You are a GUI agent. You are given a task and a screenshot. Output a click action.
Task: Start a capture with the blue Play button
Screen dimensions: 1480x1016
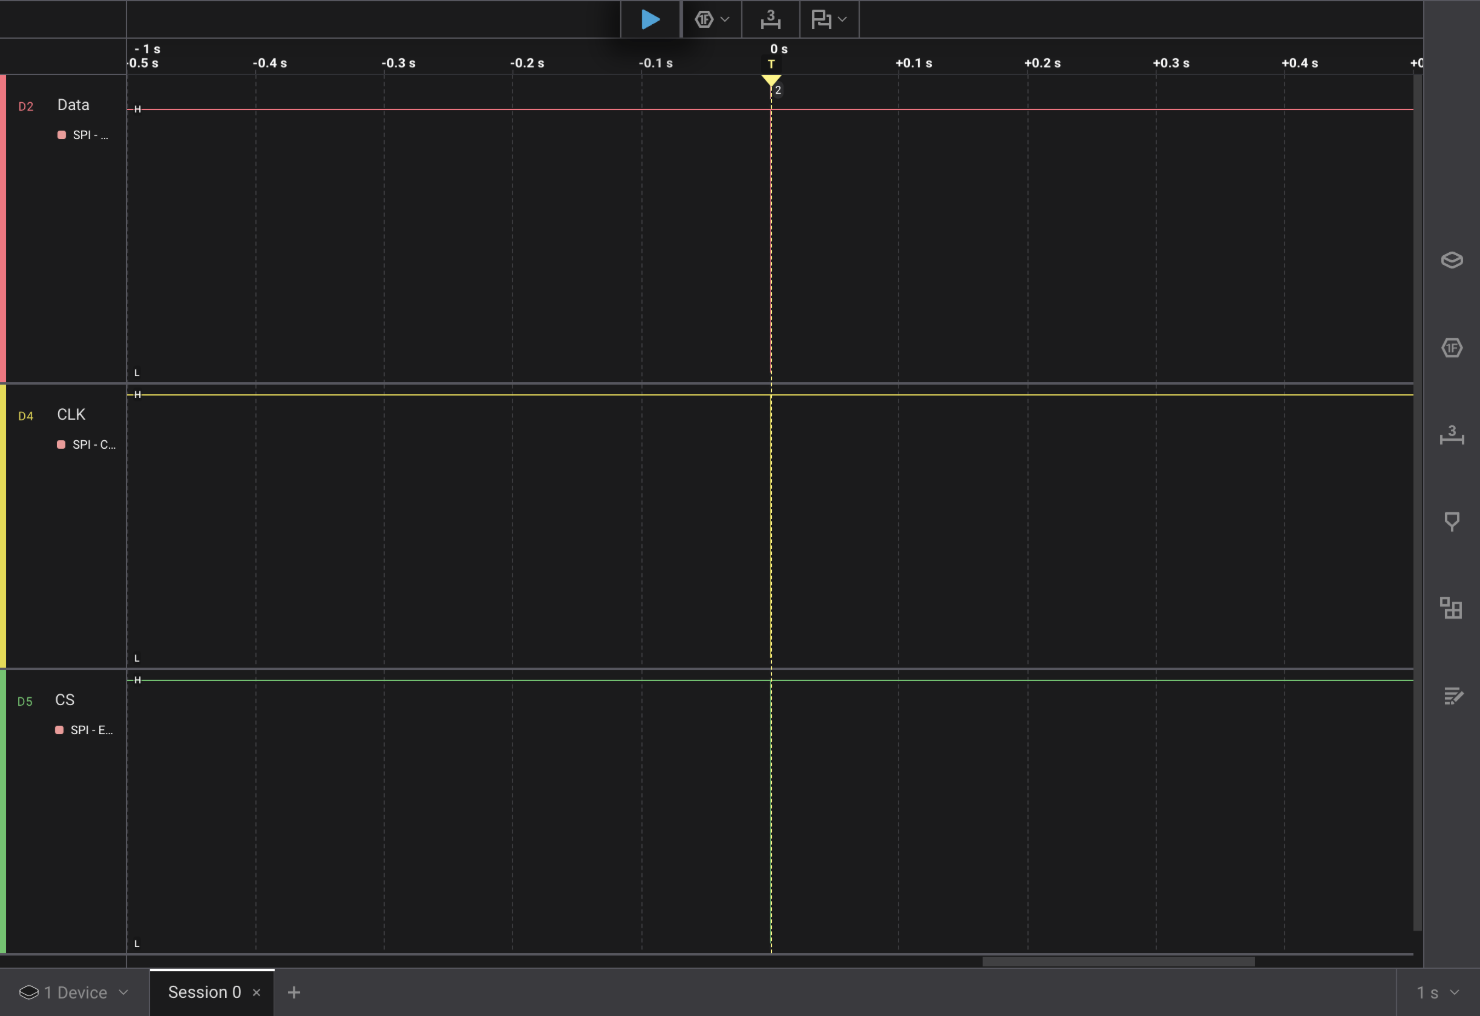650,19
